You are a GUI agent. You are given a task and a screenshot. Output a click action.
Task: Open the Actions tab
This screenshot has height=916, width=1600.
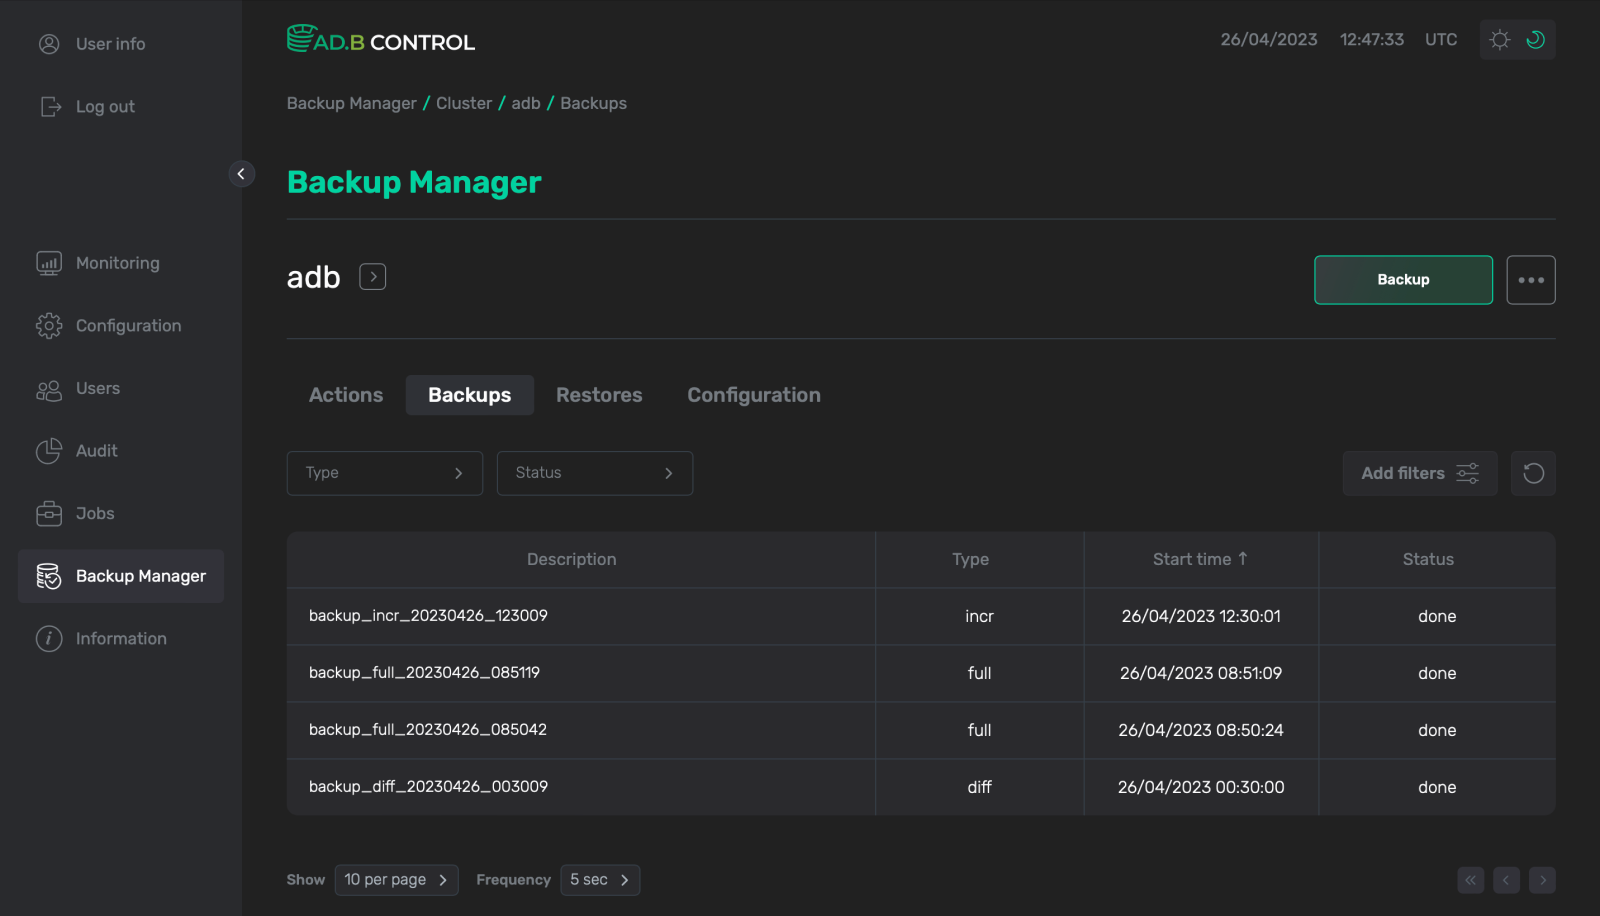pyautogui.click(x=345, y=394)
